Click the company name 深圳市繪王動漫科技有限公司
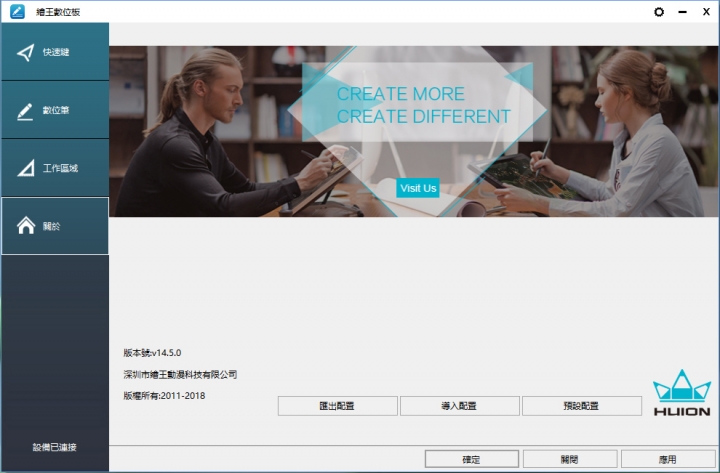 [180, 375]
